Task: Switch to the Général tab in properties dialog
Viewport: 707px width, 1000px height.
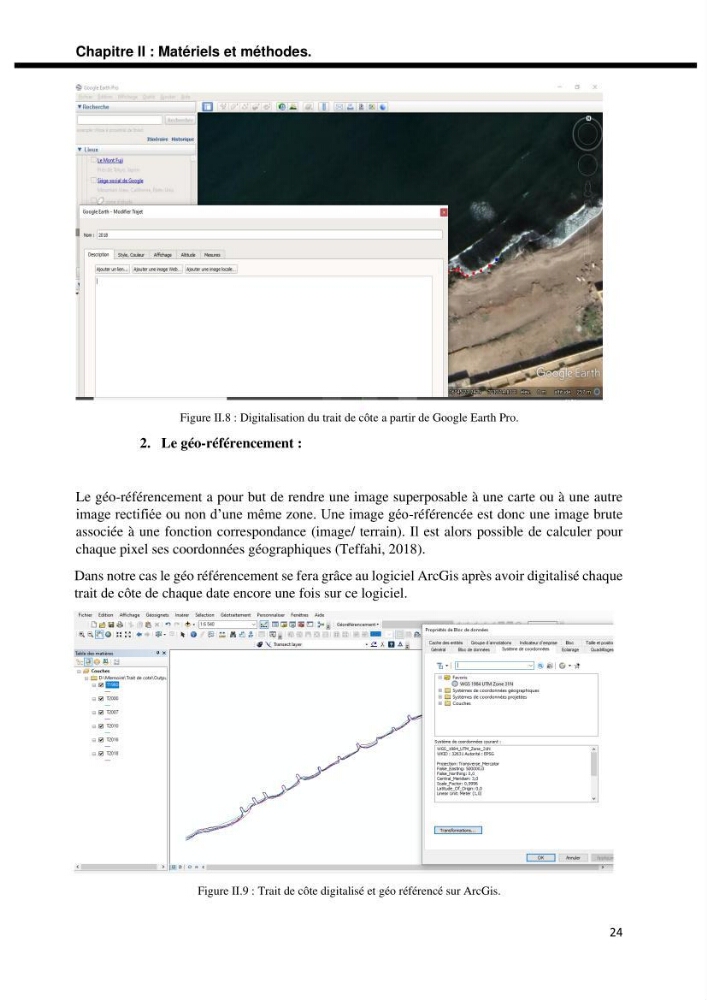Action: click(439, 649)
